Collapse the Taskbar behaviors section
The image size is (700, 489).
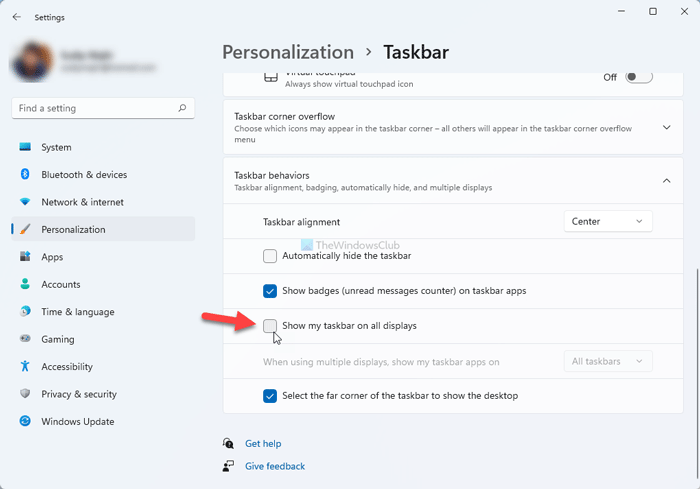coord(666,180)
